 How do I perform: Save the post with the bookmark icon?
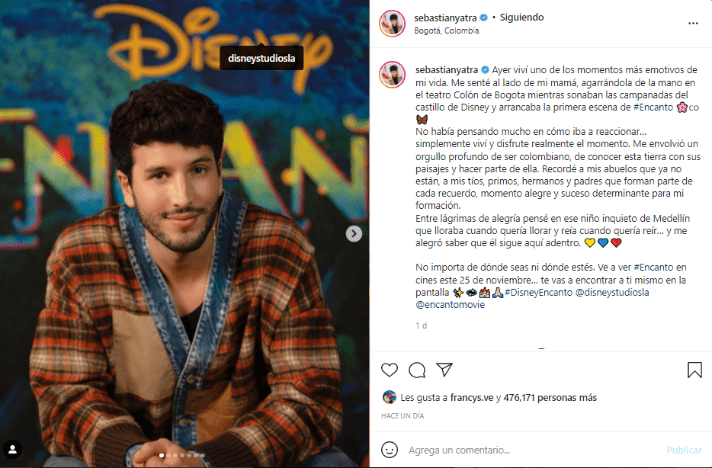coord(694,370)
